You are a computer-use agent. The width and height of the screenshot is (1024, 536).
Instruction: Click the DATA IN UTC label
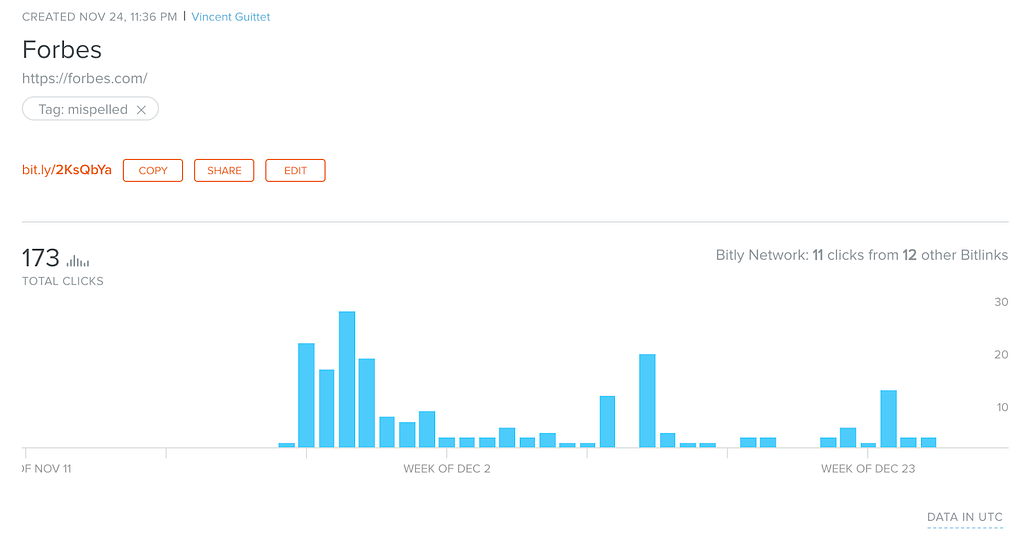pyautogui.click(x=964, y=517)
